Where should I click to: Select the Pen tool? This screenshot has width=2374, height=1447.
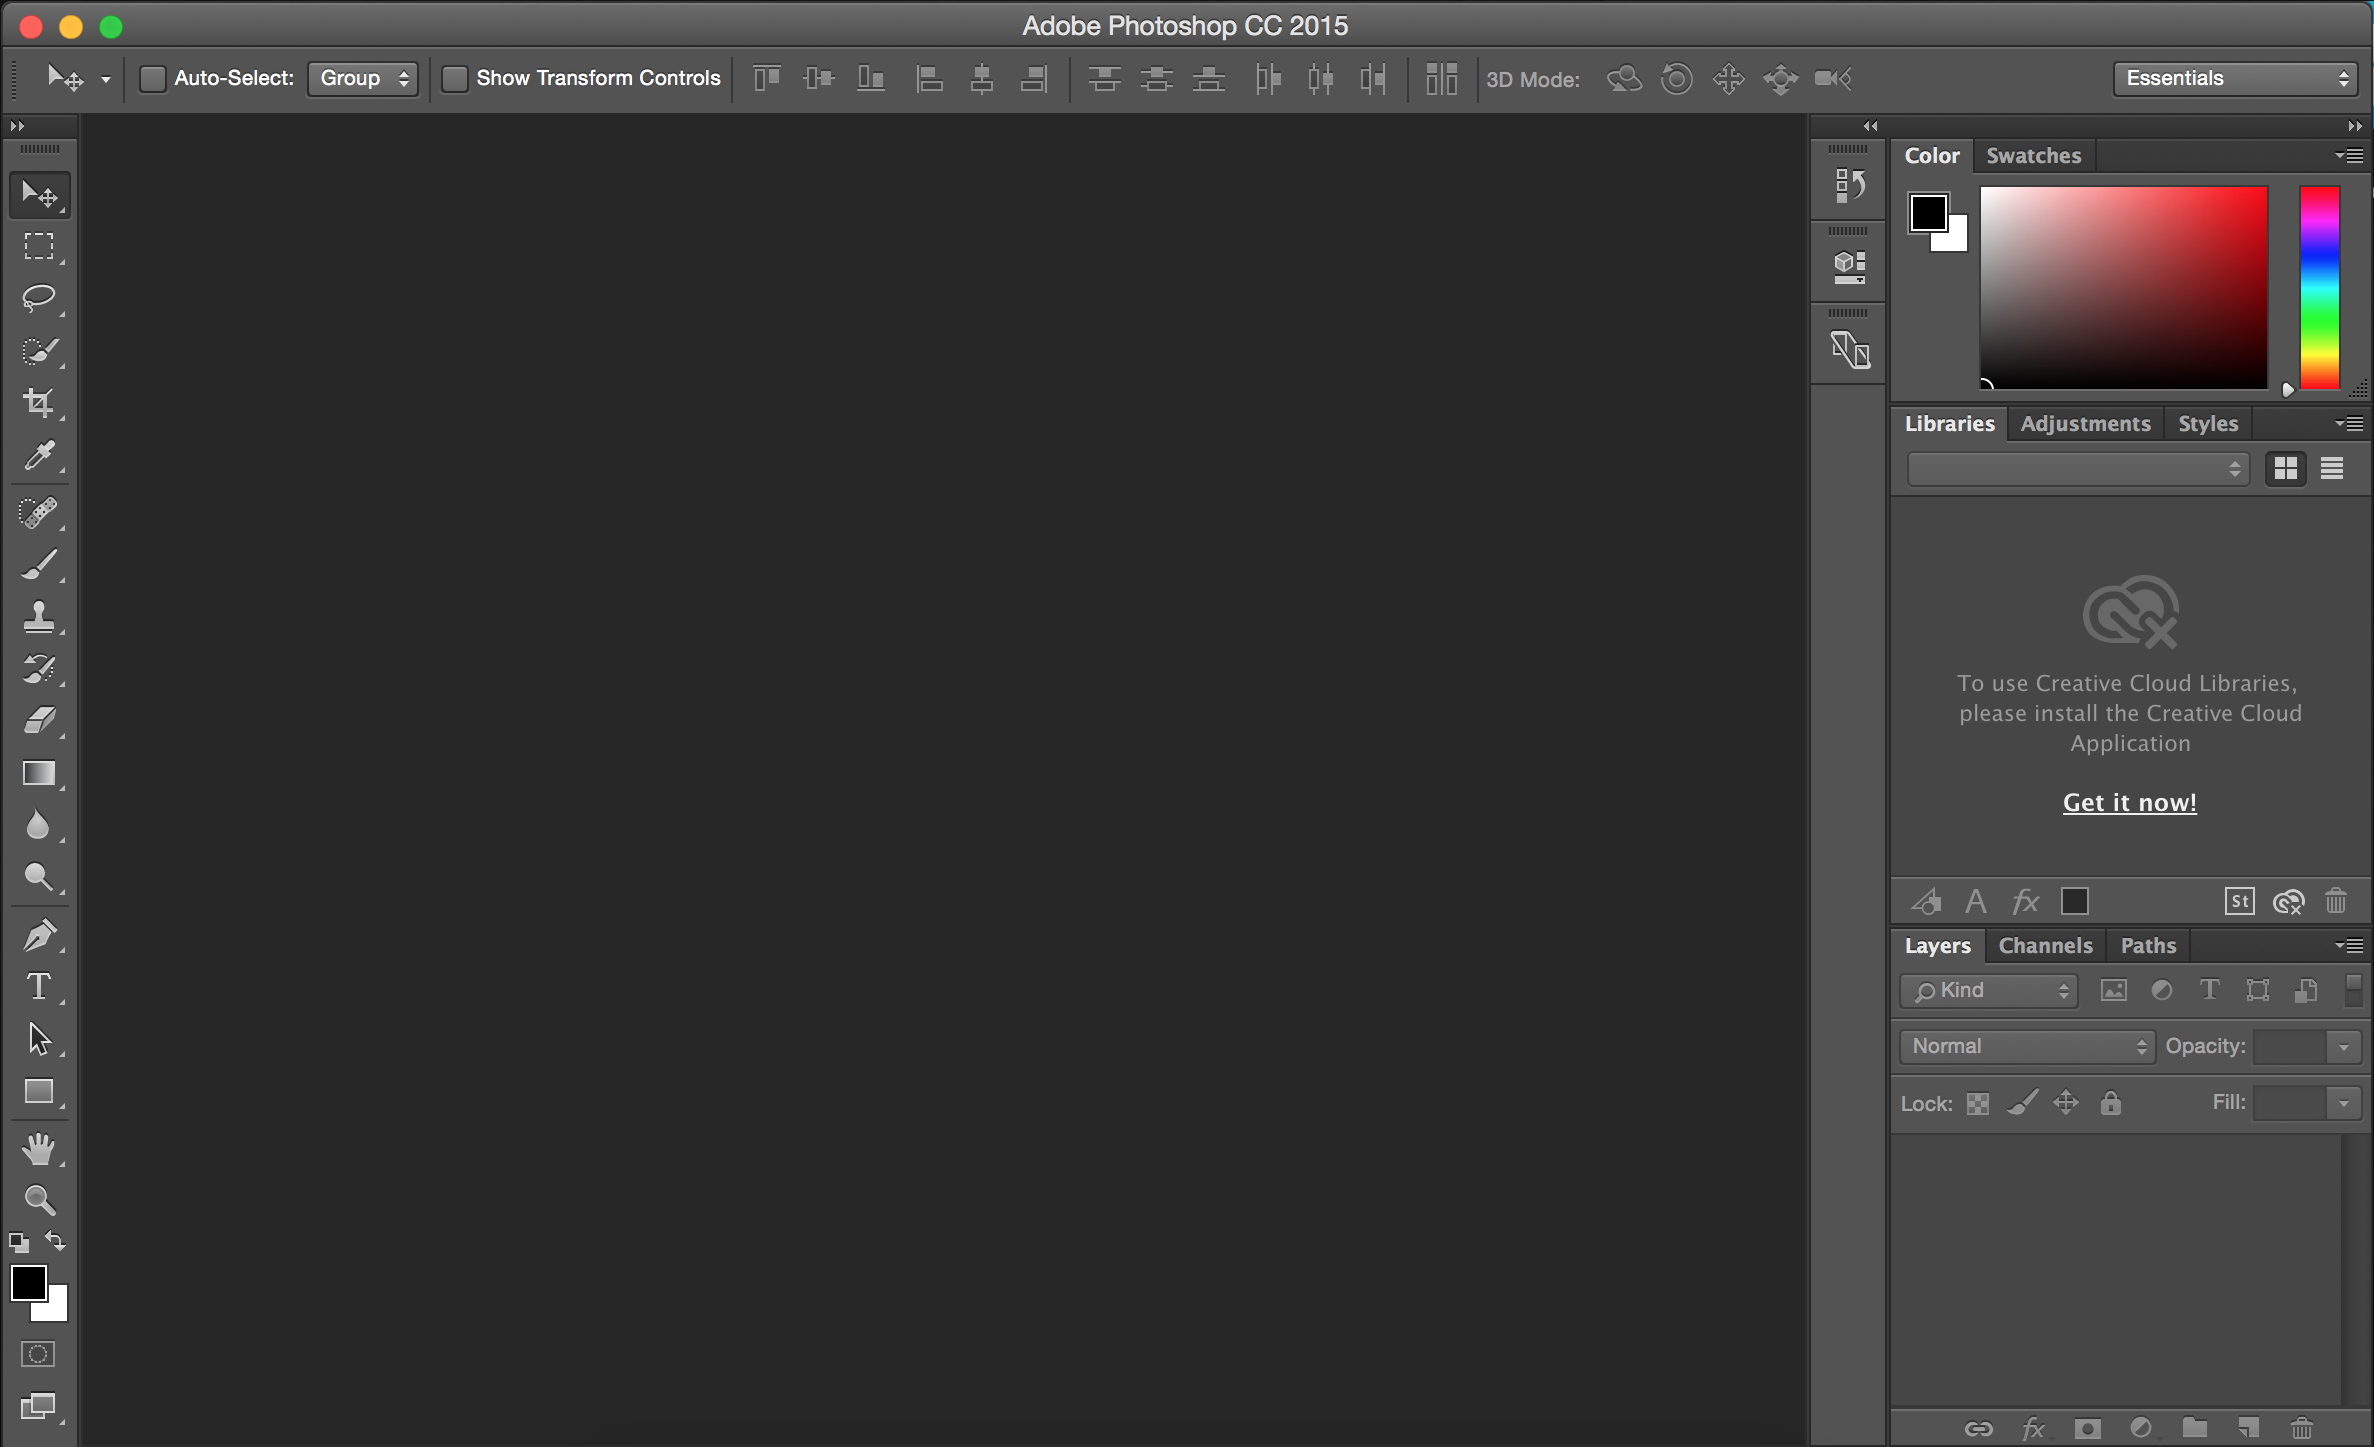click(39, 935)
